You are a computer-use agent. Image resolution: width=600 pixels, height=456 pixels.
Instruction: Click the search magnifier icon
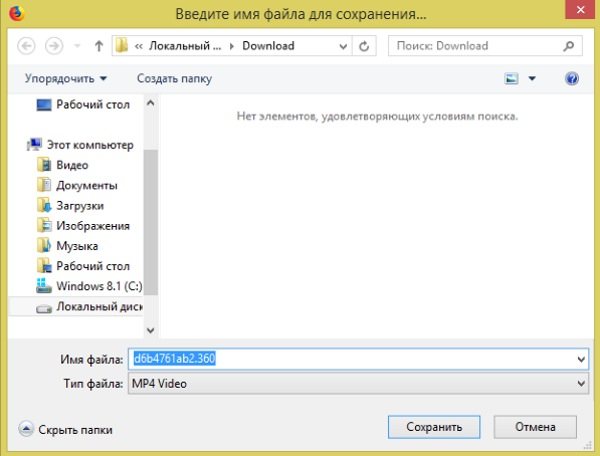569,46
